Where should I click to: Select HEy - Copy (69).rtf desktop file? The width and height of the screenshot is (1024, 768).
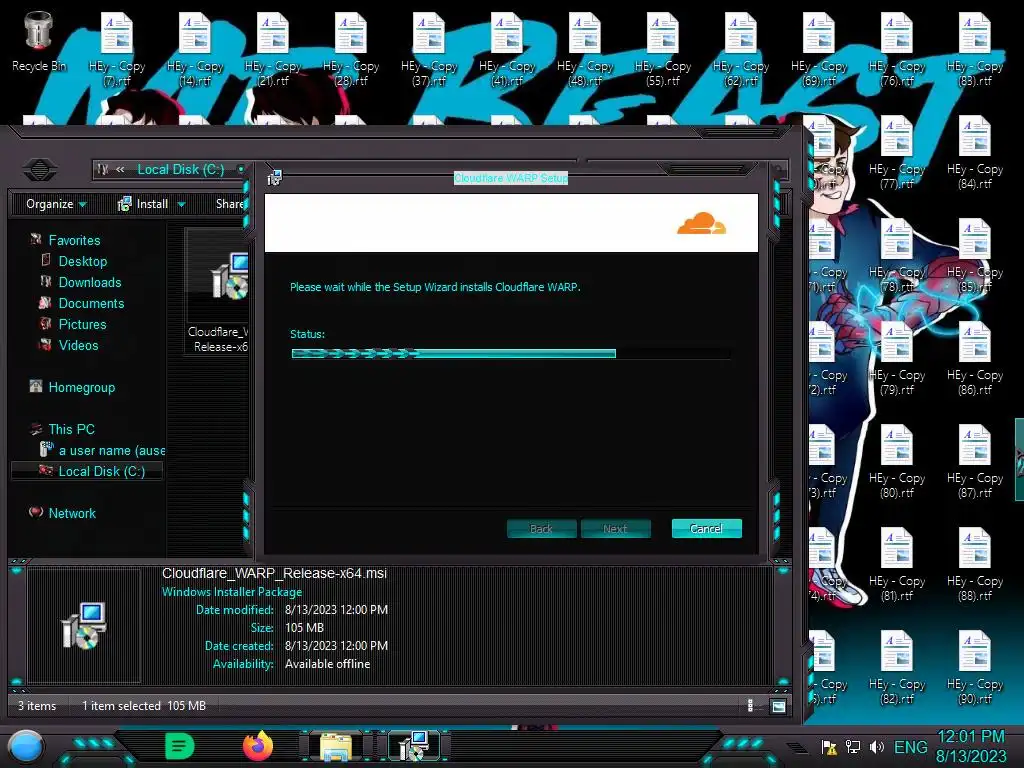(x=819, y=51)
